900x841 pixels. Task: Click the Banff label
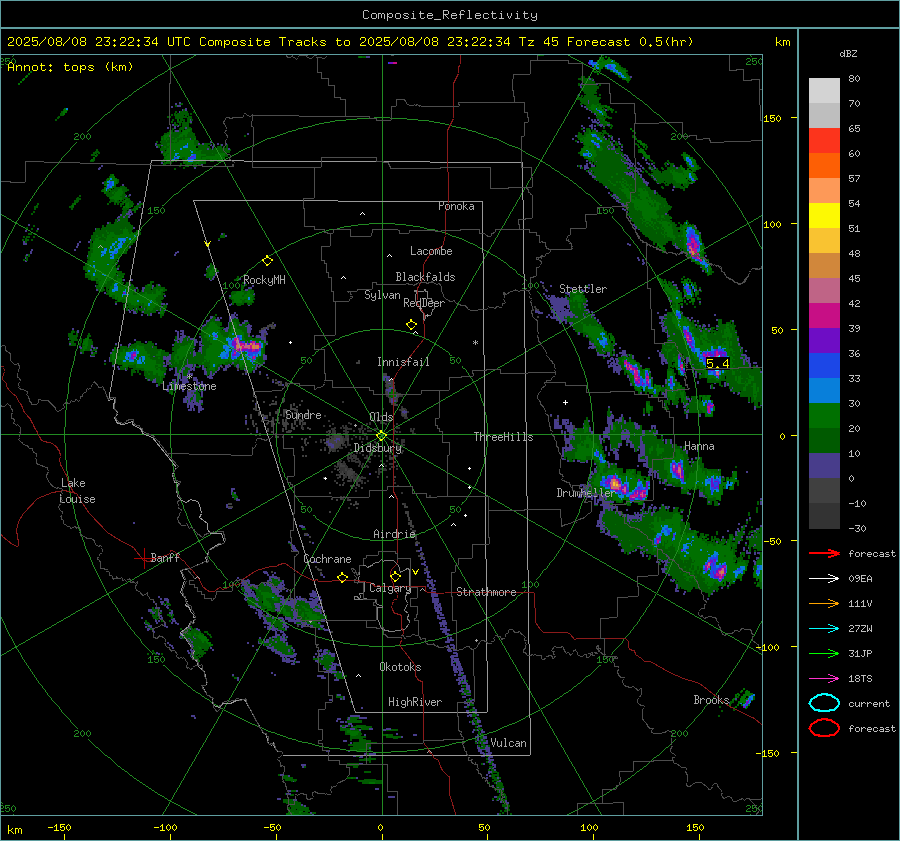(x=165, y=557)
